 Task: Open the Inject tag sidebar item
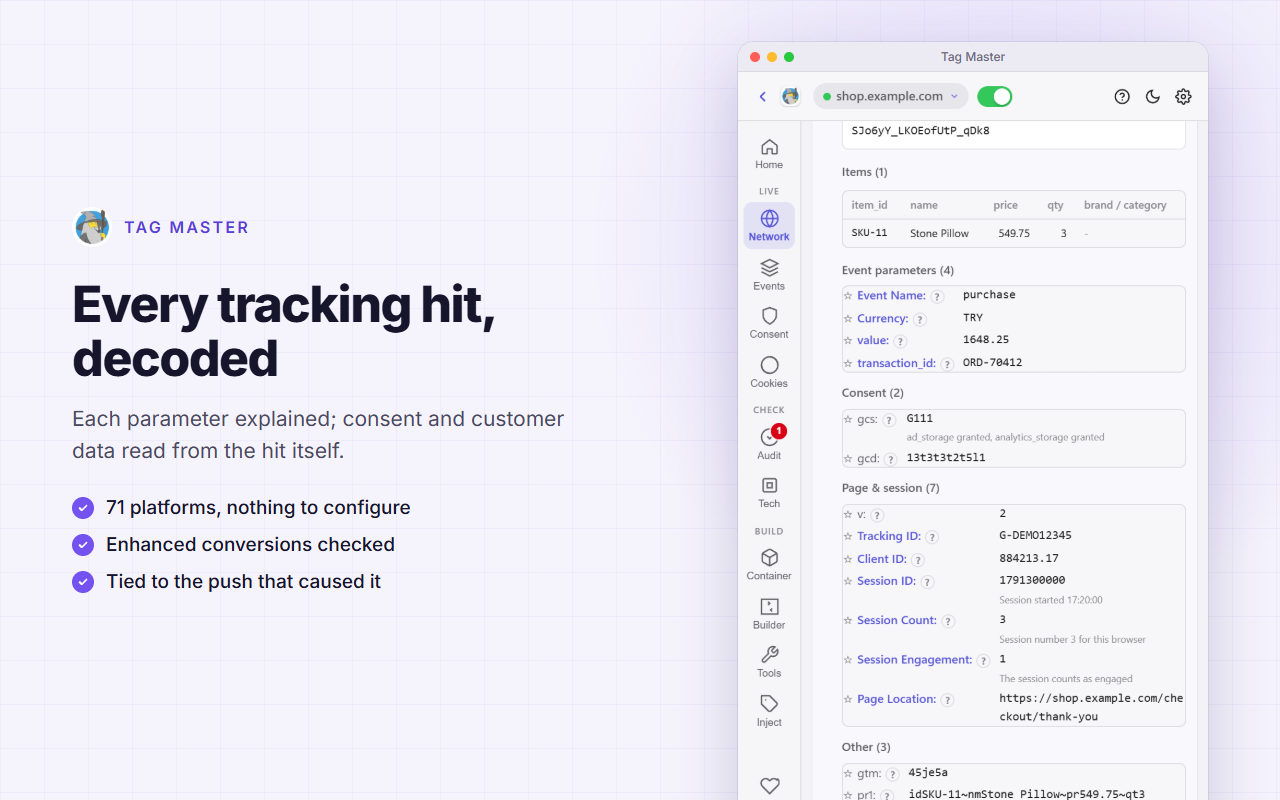pyautogui.click(x=769, y=711)
